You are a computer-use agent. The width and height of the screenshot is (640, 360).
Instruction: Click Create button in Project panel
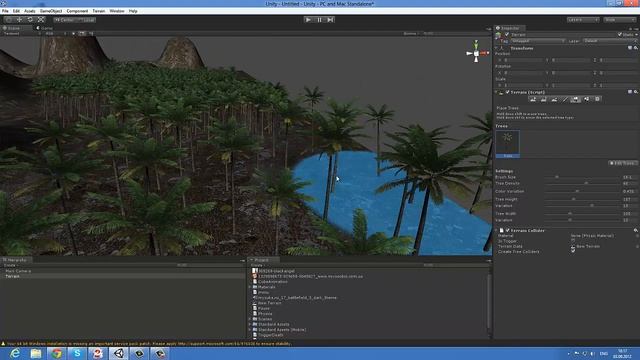coord(257,265)
